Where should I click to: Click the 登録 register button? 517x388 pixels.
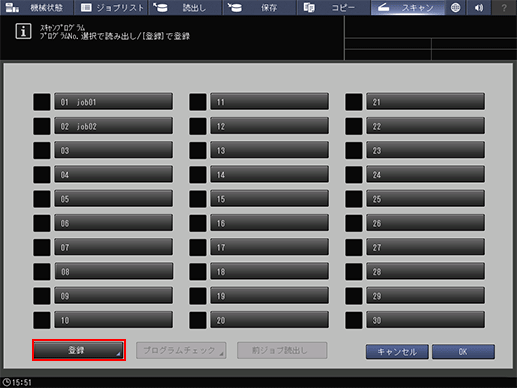click(x=79, y=350)
